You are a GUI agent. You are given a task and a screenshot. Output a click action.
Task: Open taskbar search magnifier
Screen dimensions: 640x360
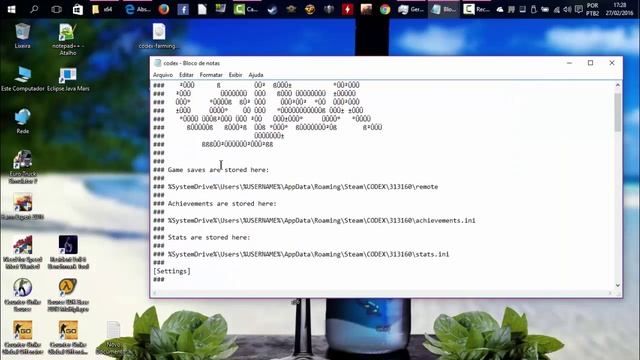tap(34, 9)
